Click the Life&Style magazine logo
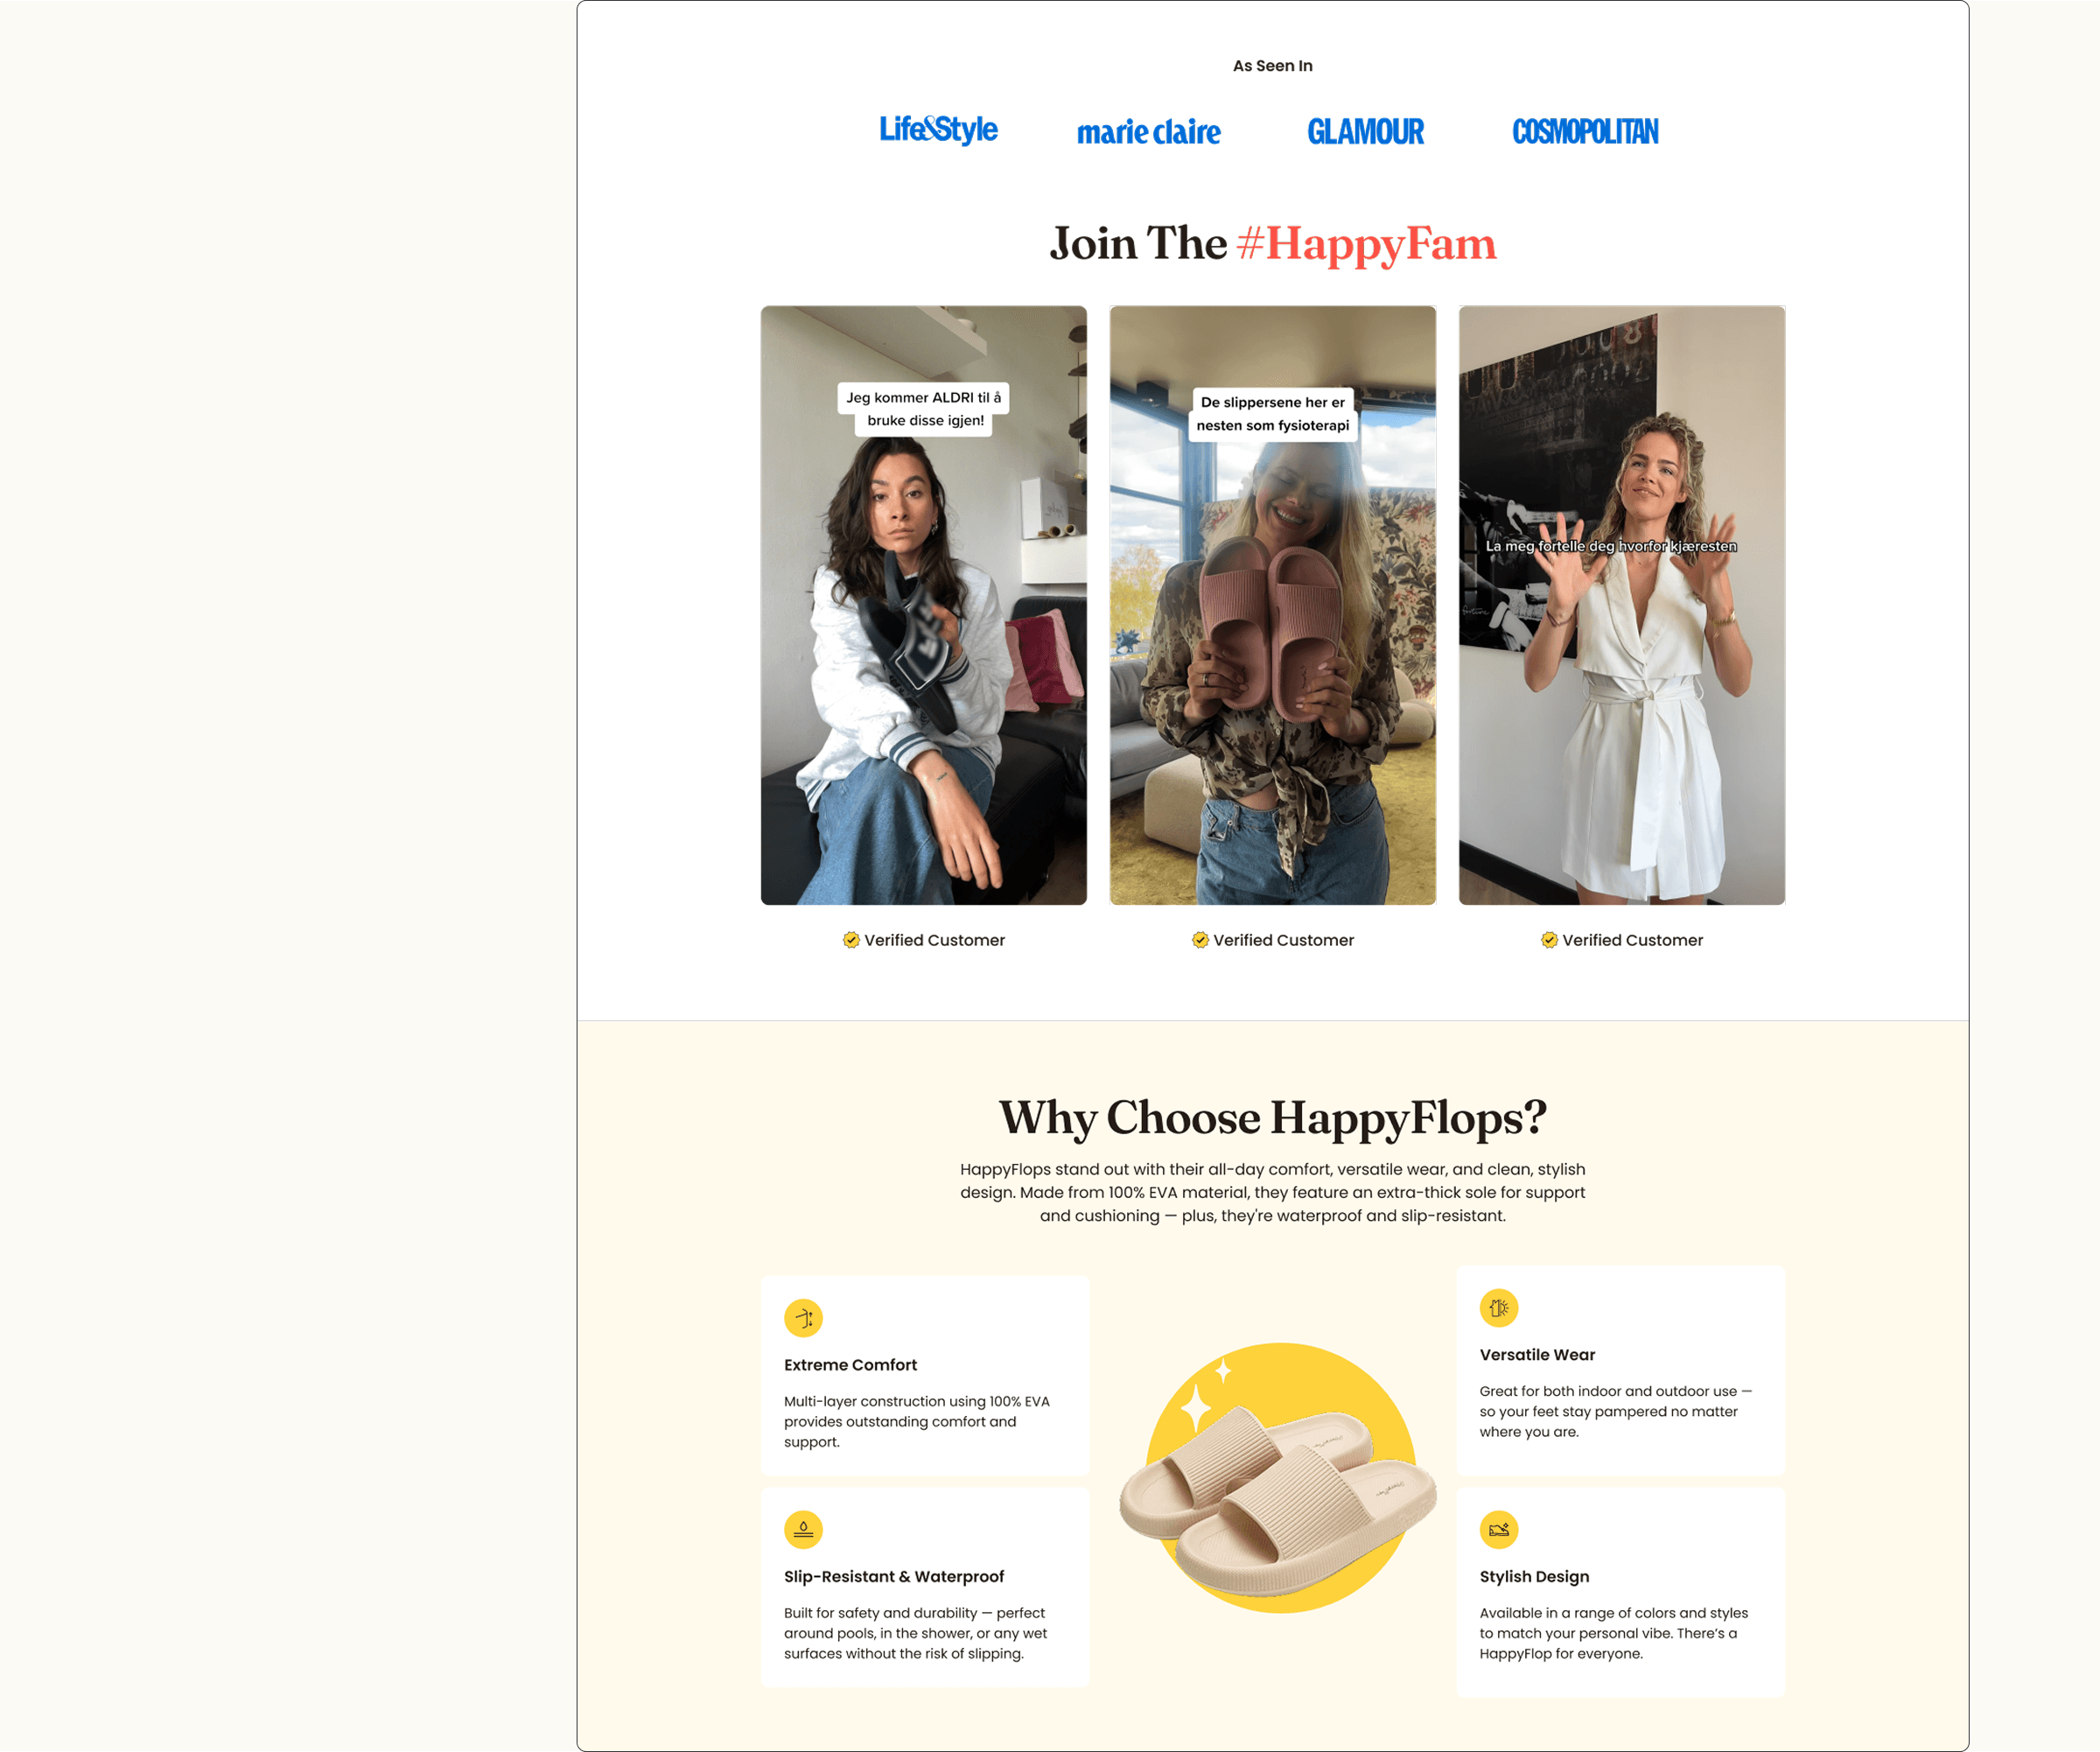 (x=938, y=130)
